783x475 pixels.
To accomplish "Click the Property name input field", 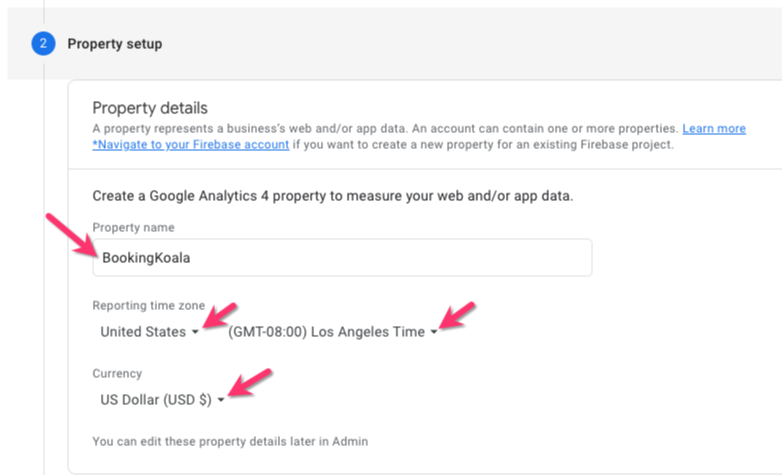I will (342, 258).
